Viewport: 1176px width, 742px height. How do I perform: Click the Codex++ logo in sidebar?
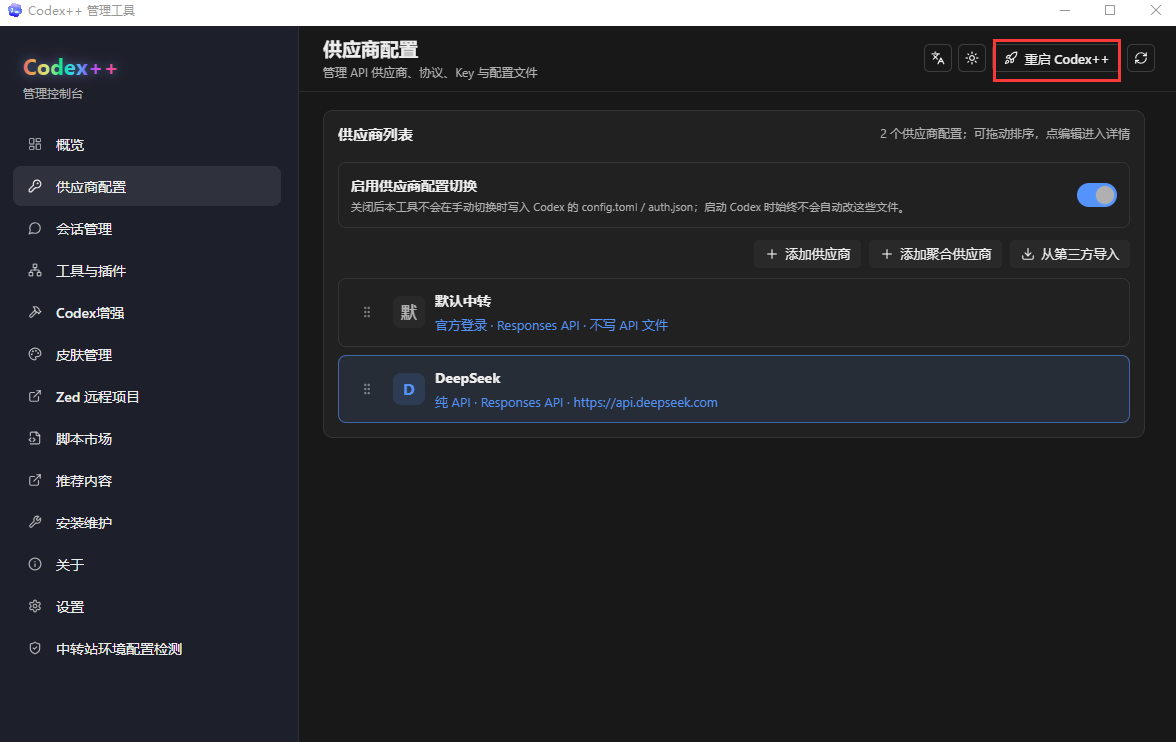[70, 68]
